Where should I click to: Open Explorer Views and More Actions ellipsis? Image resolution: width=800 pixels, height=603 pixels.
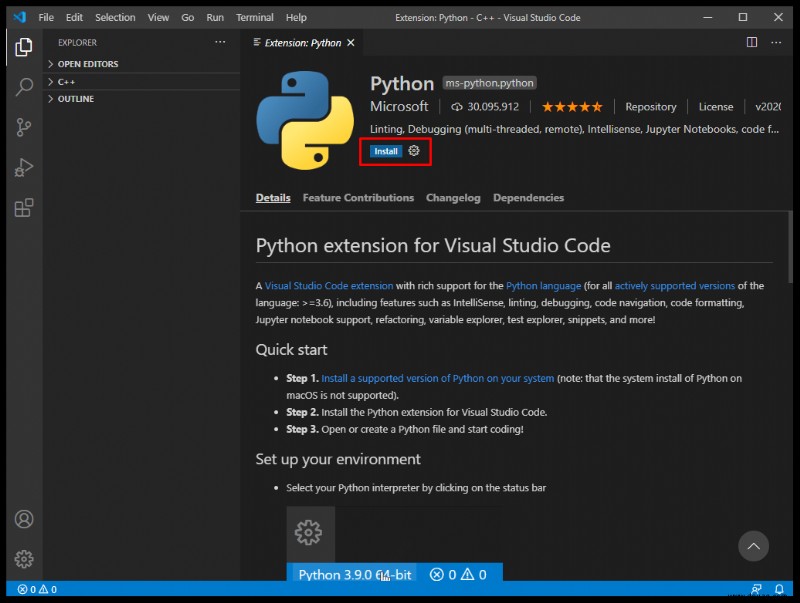click(220, 42)
